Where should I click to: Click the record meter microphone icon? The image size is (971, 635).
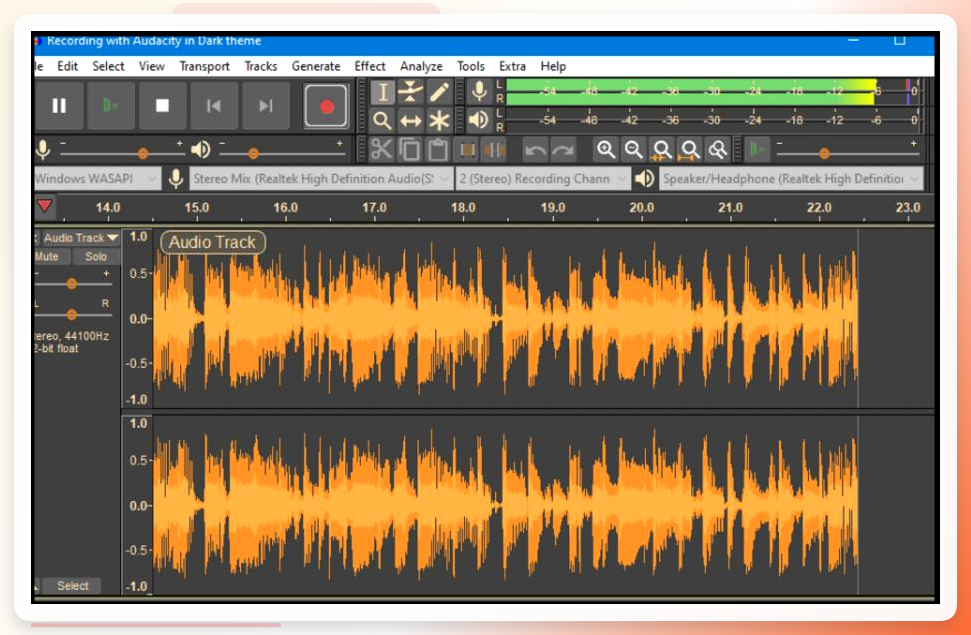tap(479, 92)
